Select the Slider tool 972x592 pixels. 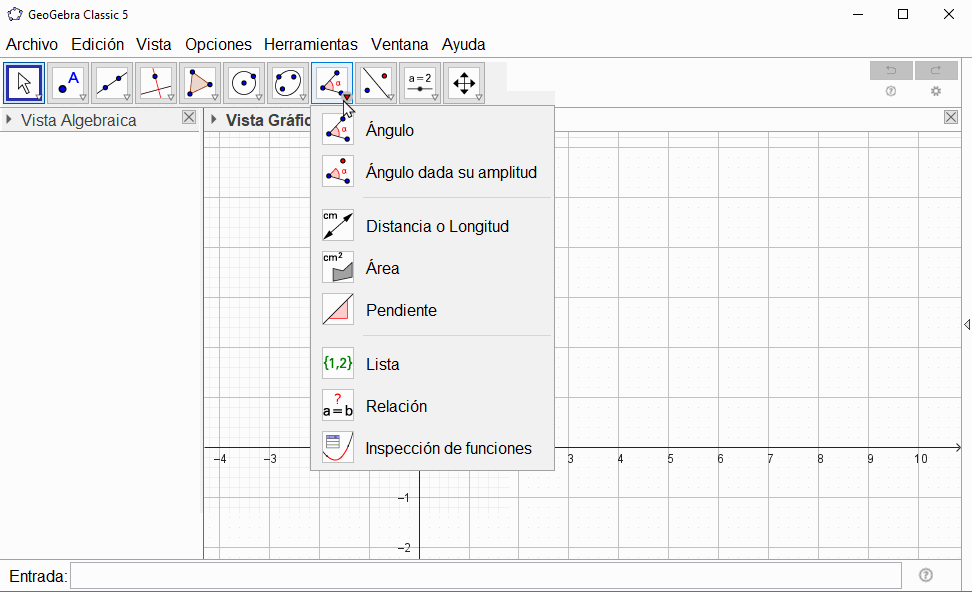(x=420, y=83)
